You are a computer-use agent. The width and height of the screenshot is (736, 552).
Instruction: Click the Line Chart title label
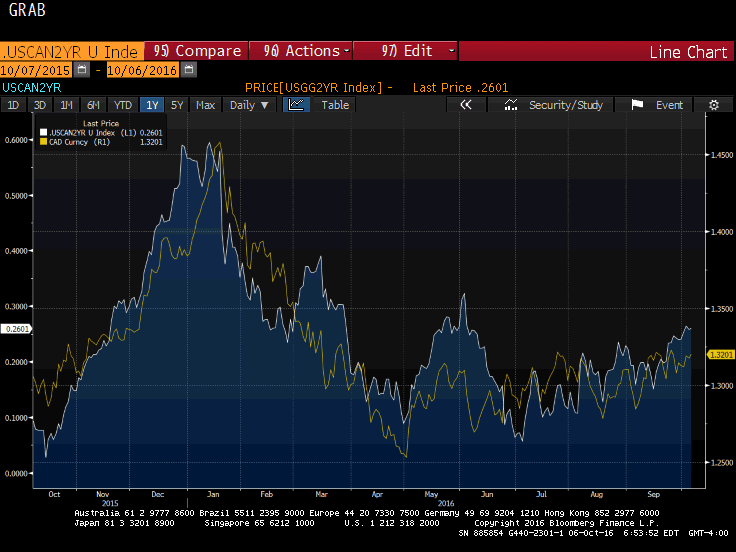coord(688,52)
